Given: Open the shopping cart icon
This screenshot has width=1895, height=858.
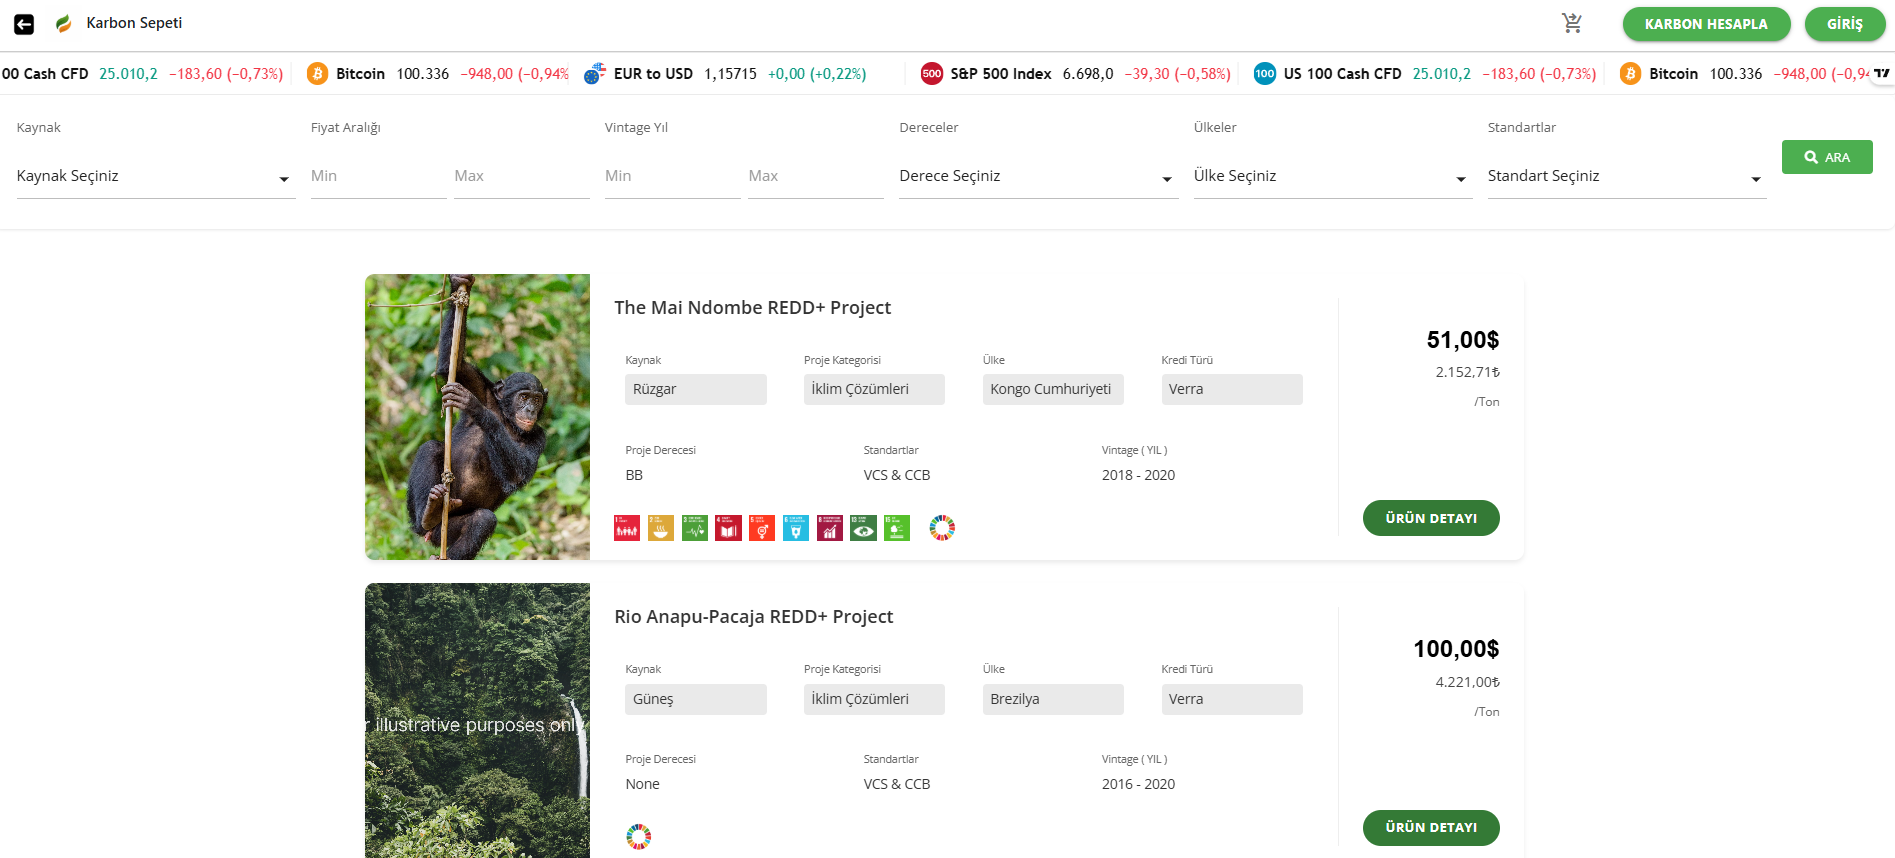Looking at the screenshot, I should coord(1572,23).
